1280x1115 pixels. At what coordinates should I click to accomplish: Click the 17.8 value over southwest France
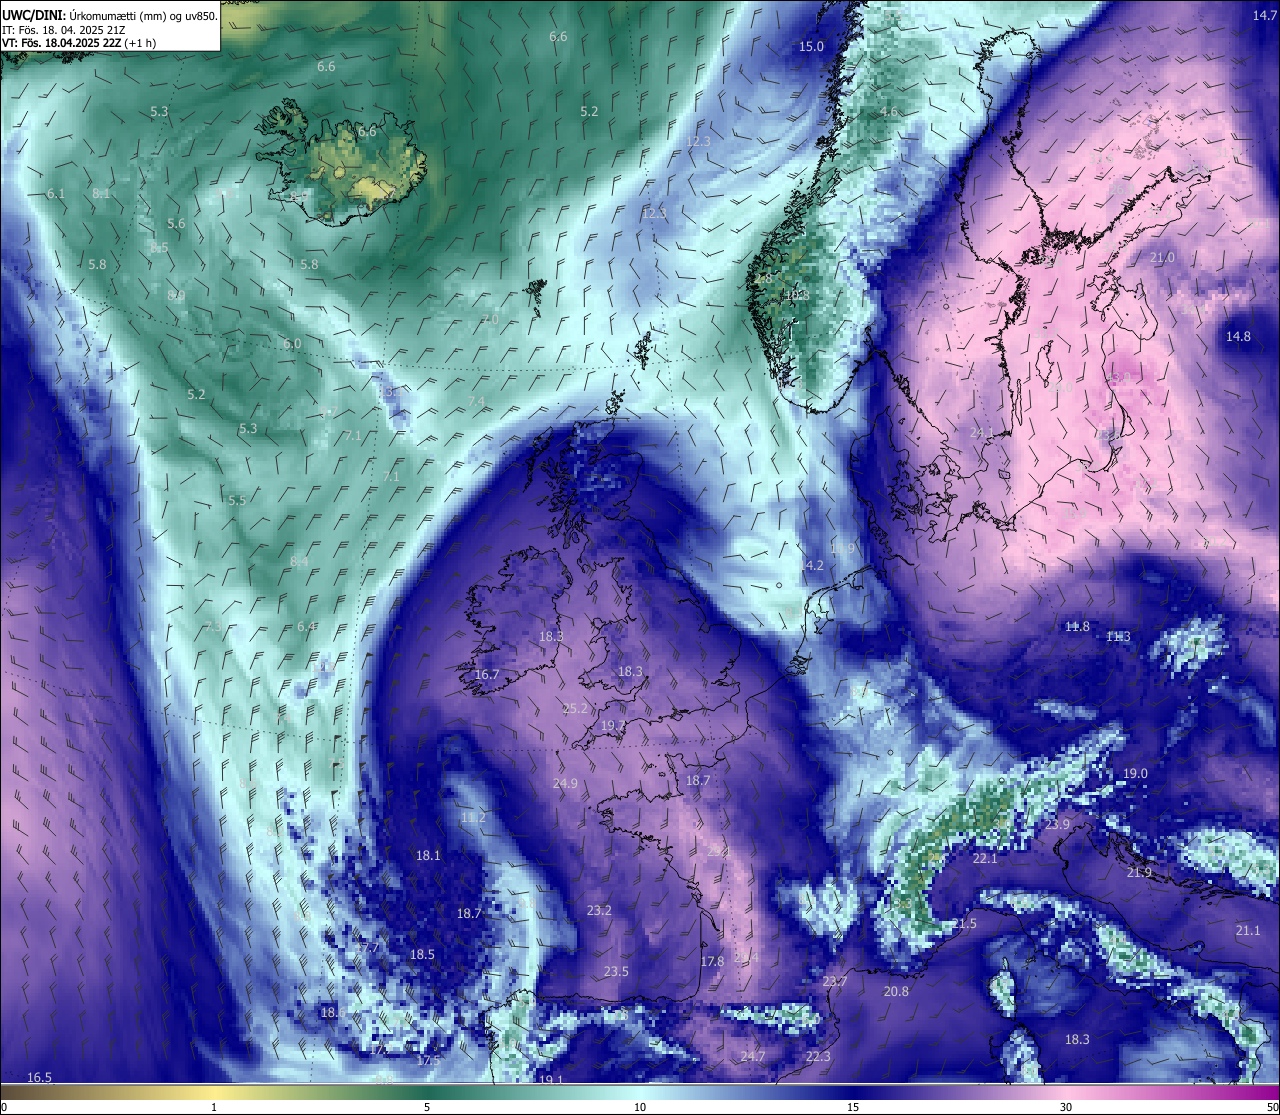pyautogui.click(x=712, y=962)
